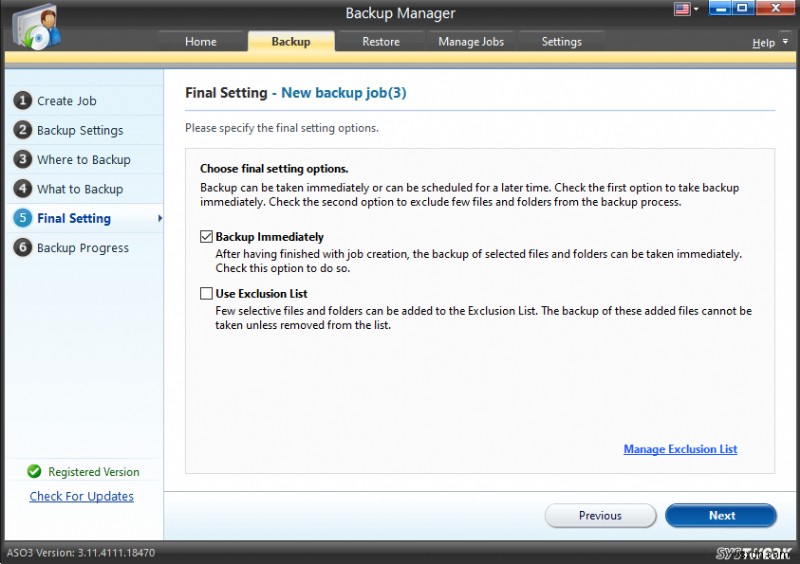Go to the Create Job step
This screenshot has height=564, width=800.
point(66,101)
